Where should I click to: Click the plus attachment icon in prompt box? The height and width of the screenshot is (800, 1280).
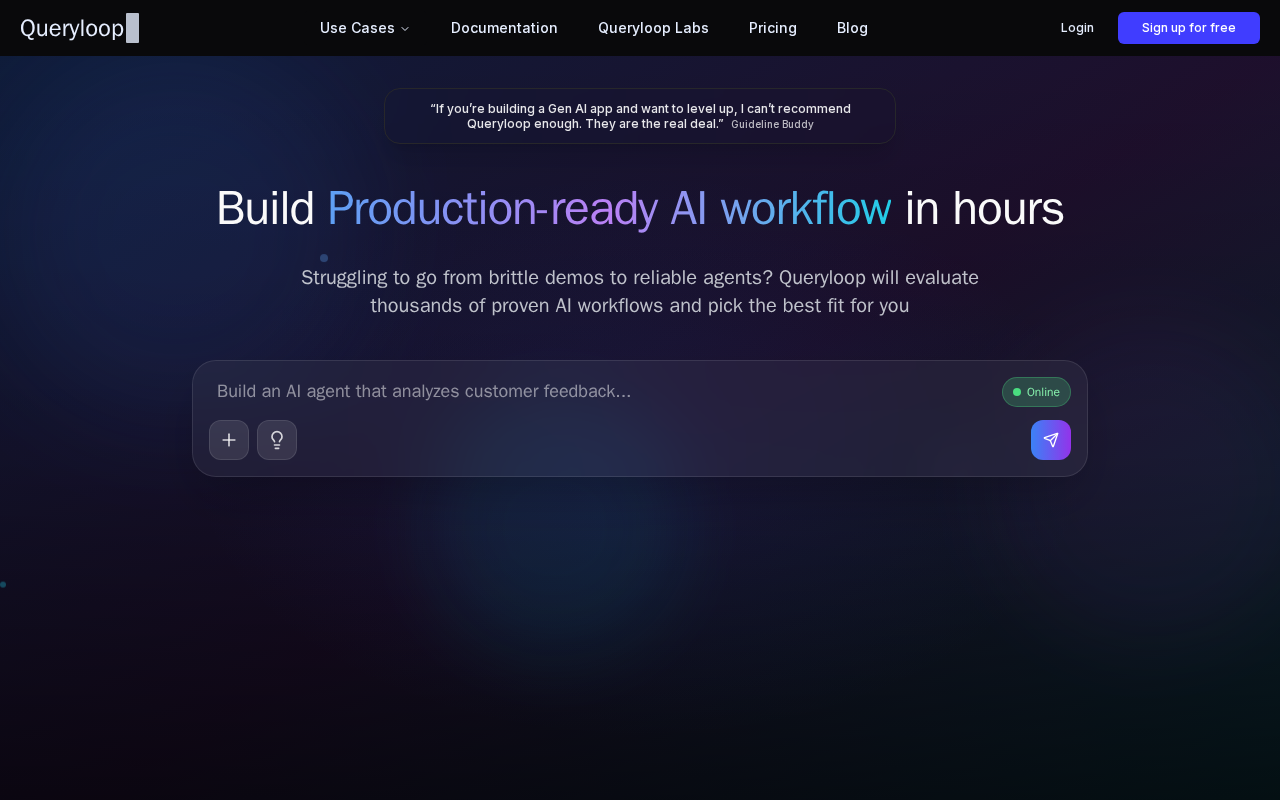point(229,440)
